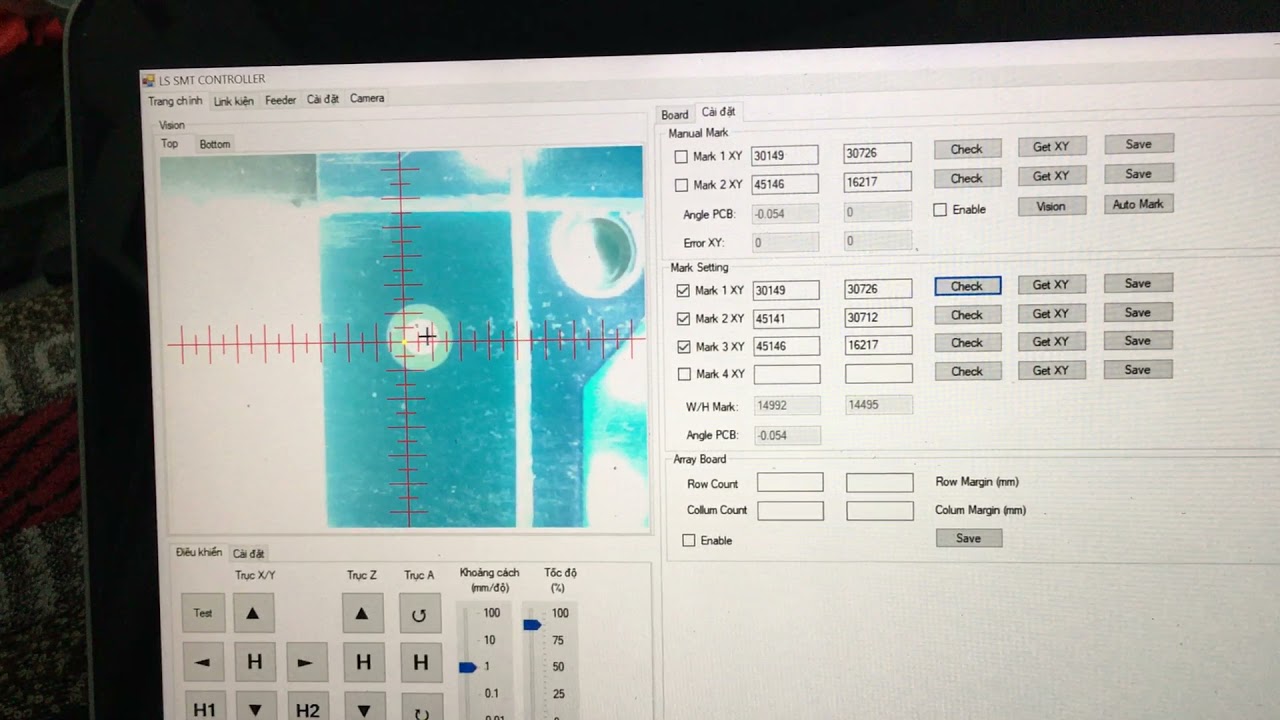This screenshot has width=1280, height=720.
Task: Uncheck Mark 2 XY in Mark Setting
Action: coord(684,319)
